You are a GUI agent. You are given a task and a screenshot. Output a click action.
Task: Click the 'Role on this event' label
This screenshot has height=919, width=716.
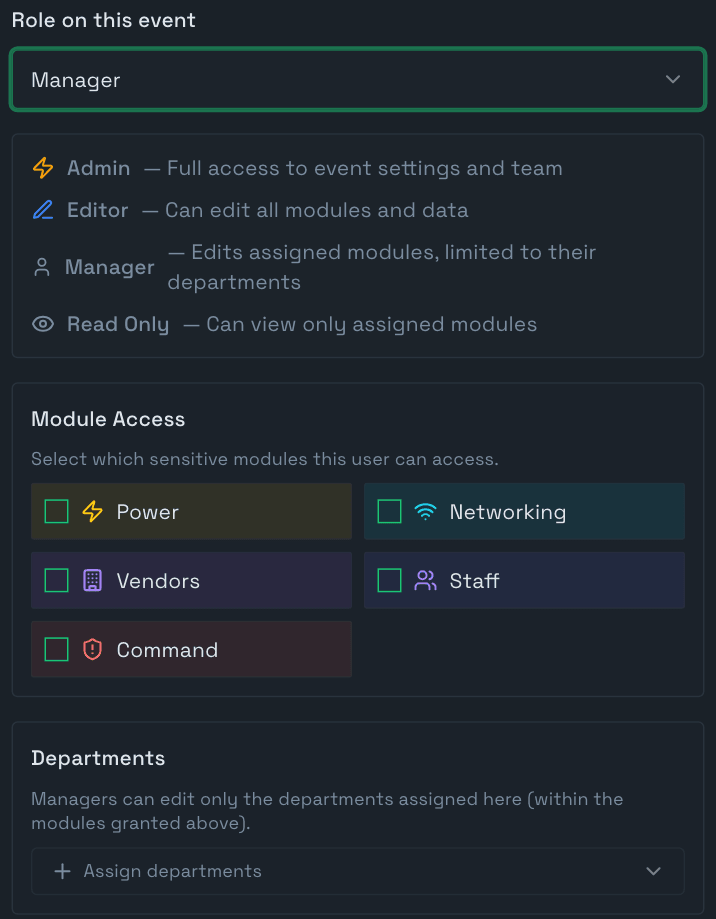tap(104, 20)
